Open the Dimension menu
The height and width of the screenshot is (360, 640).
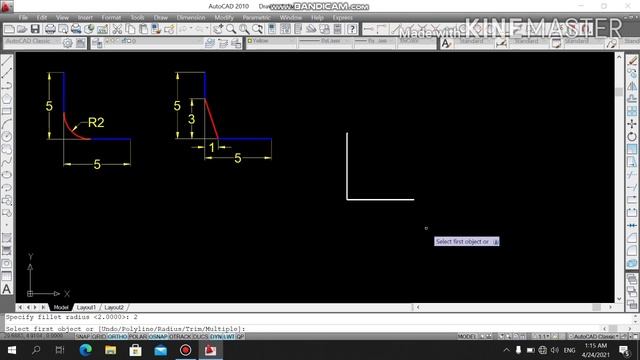coord(191,18)
